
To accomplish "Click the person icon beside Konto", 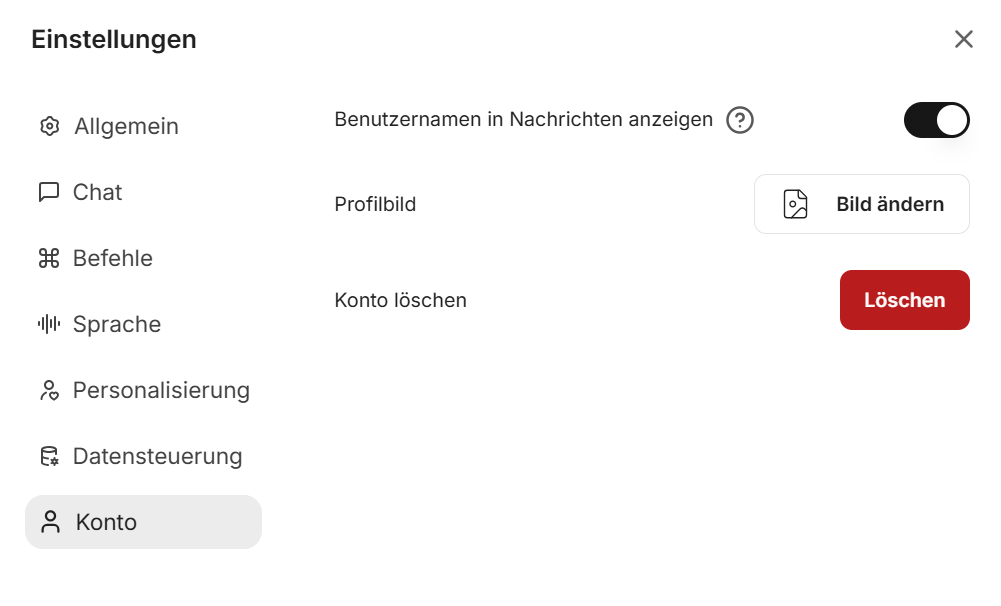I will 50,522.
